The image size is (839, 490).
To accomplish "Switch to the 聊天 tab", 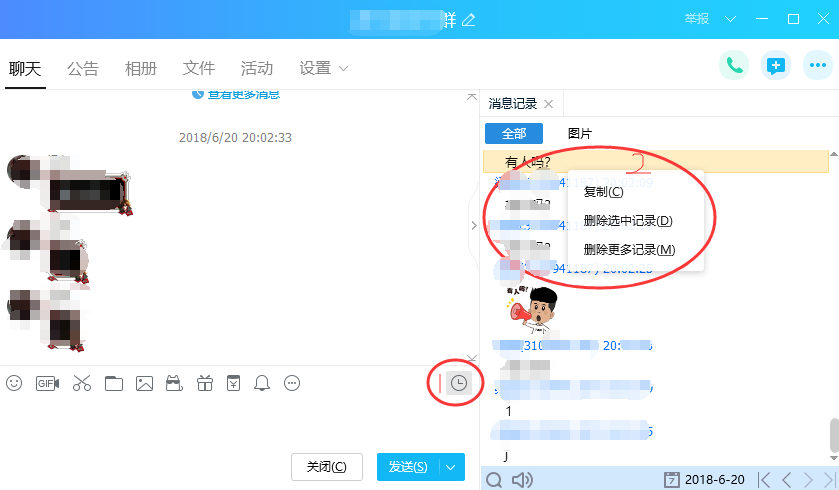I will pos(25,68).
